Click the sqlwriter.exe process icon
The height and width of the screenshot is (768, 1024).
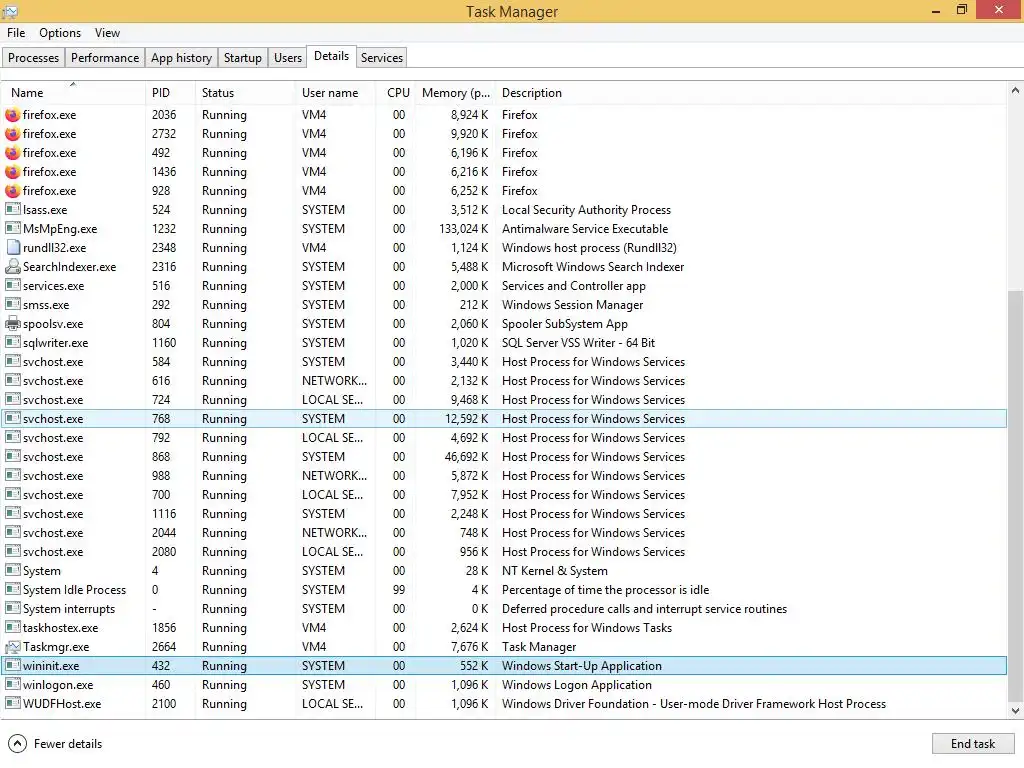point(12,342)
